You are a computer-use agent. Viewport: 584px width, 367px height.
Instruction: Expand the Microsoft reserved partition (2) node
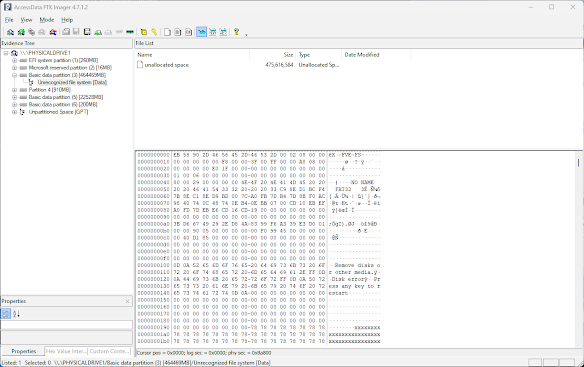click(14, 68)
